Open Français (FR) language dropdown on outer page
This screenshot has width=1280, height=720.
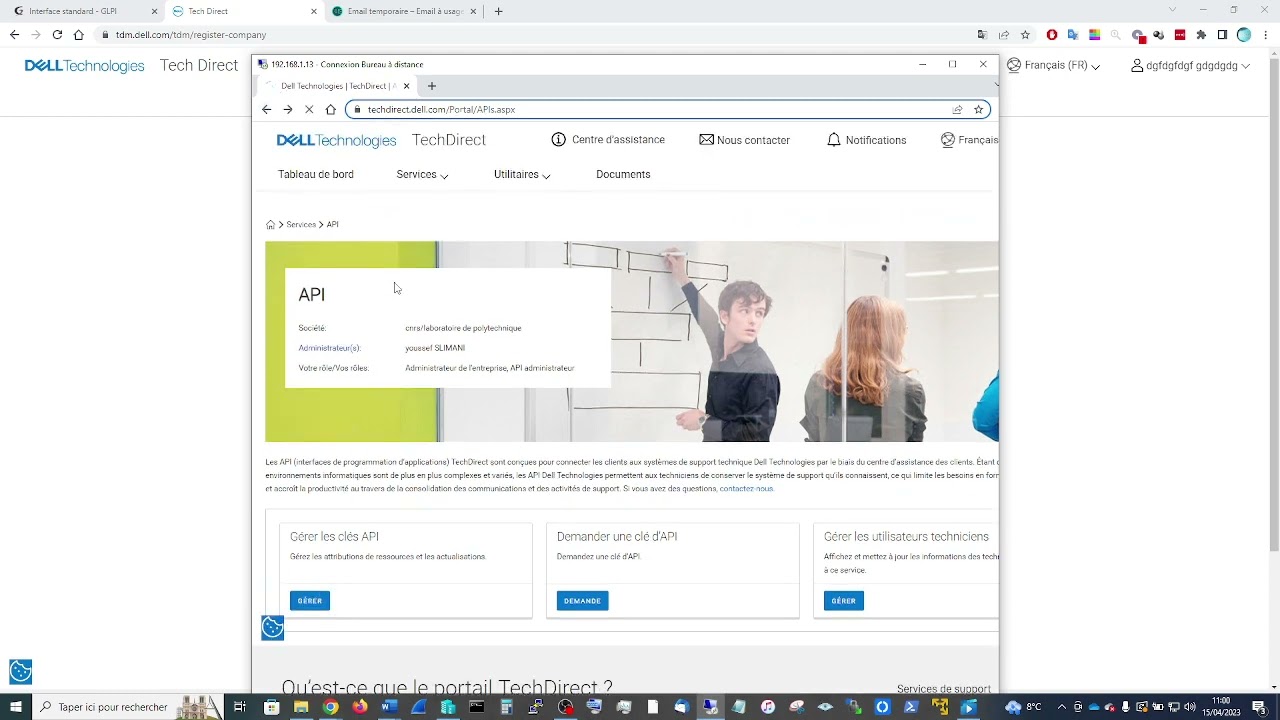1053,65
